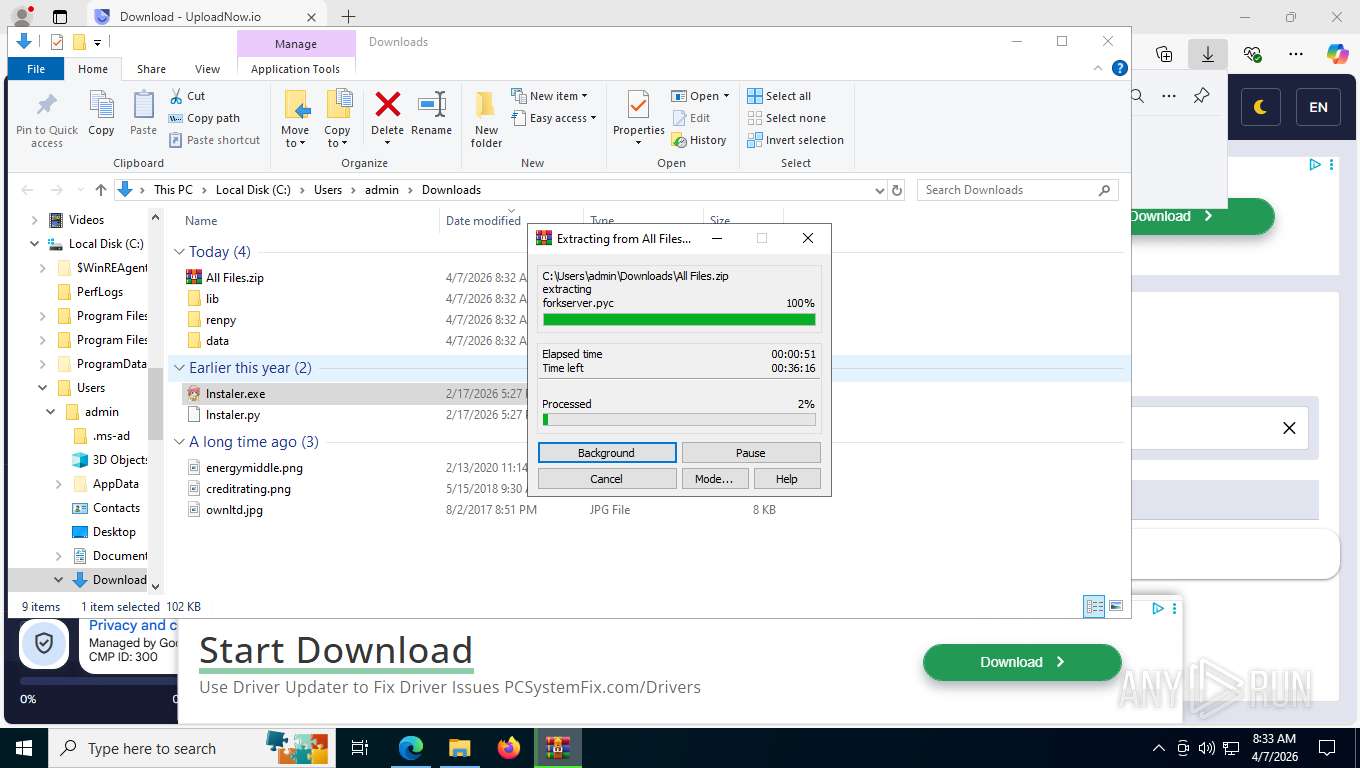This screenshot has width=1360, height=768.
Task: Click the Paste ribbon icon
Action: pyautogui.click(x=143, y=113)
